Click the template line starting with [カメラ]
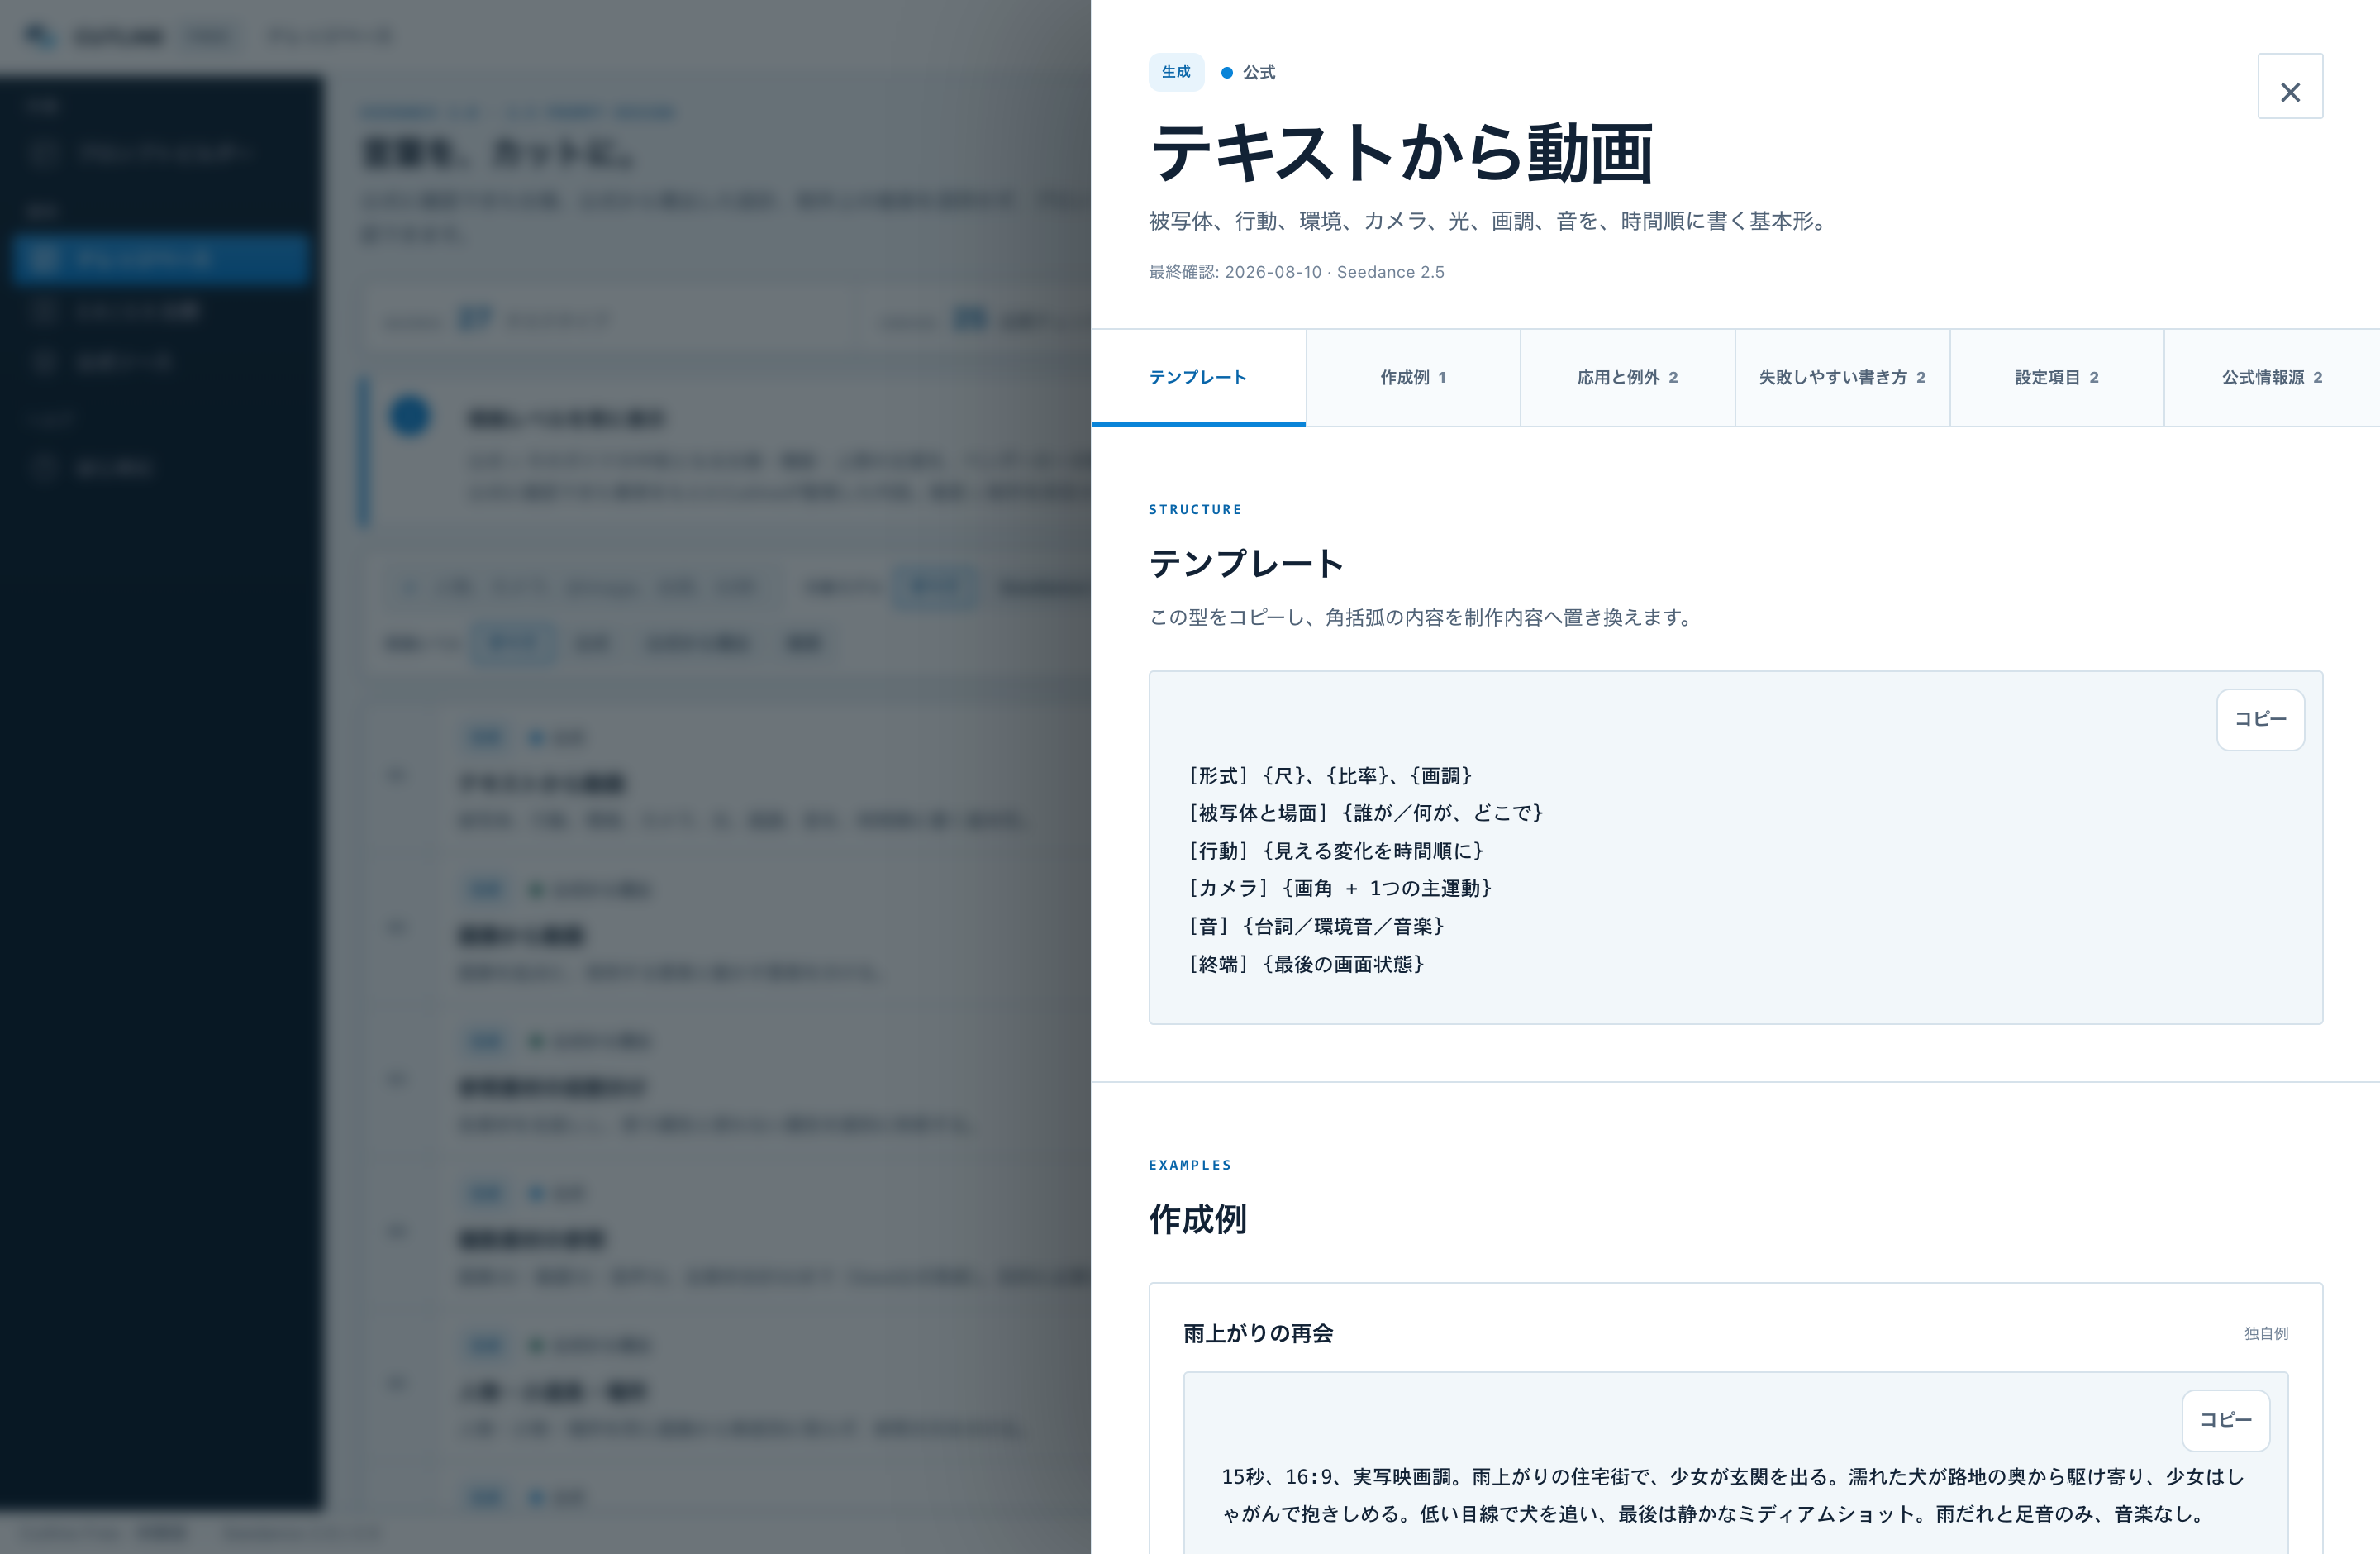 click(1340, 888)
